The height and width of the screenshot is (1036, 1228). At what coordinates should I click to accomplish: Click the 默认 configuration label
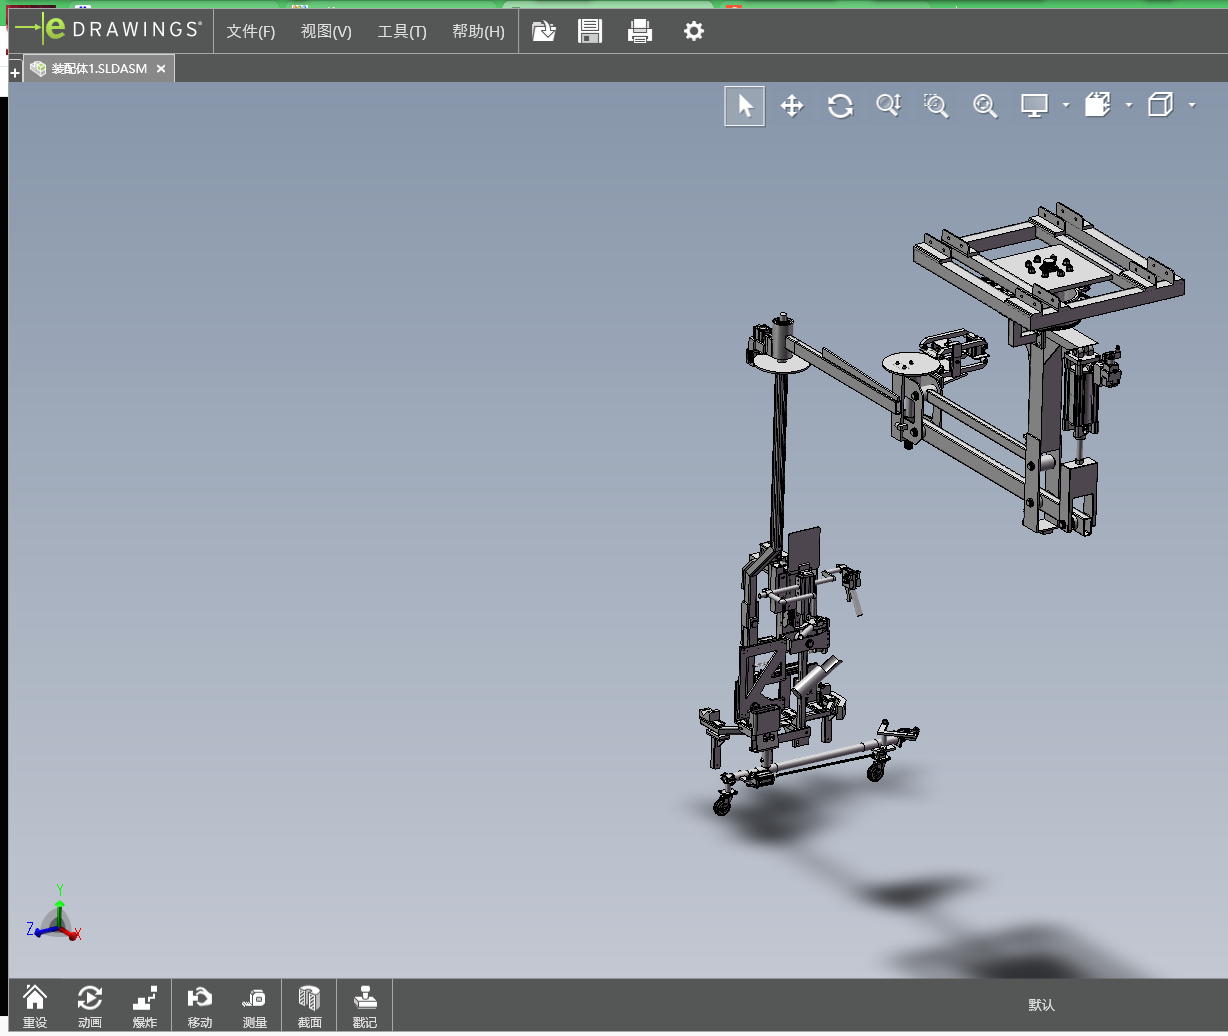click(x=1041, y=1005)
